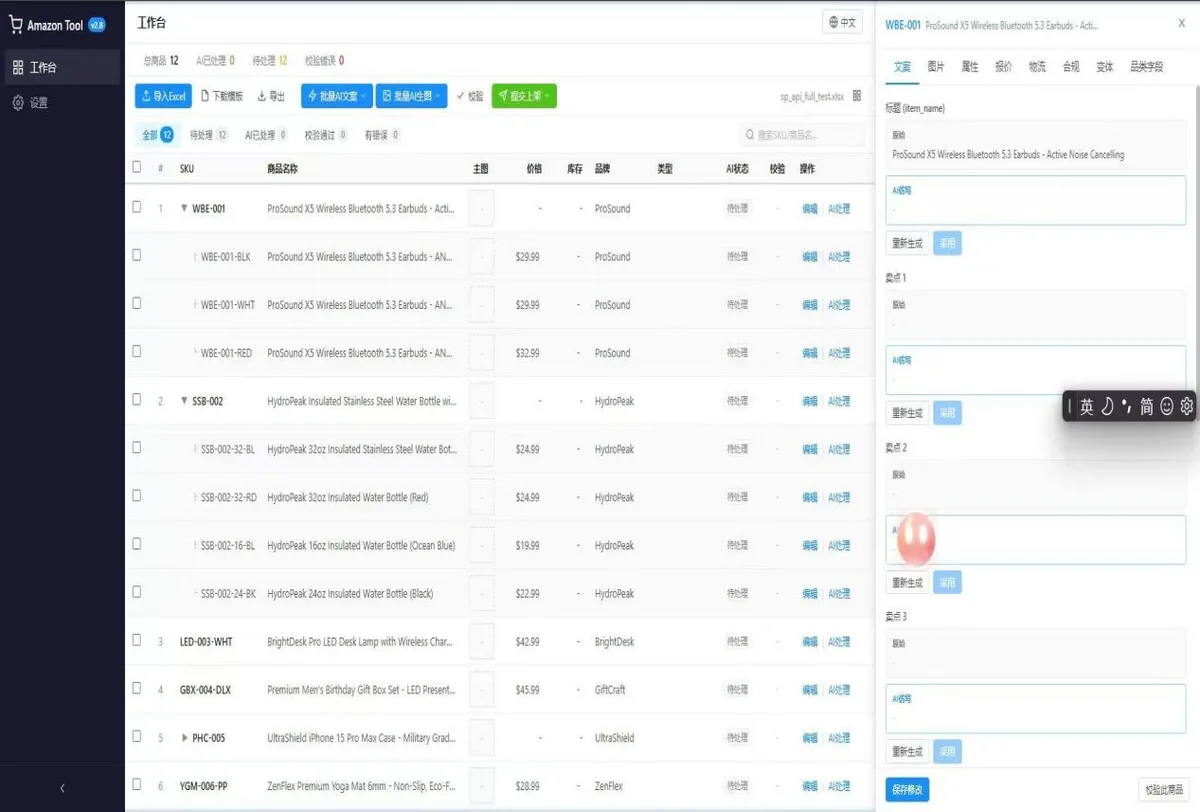Switch language with the 中文 globe button
This screenshot has width=1200, height=812.
click(844, 23)
